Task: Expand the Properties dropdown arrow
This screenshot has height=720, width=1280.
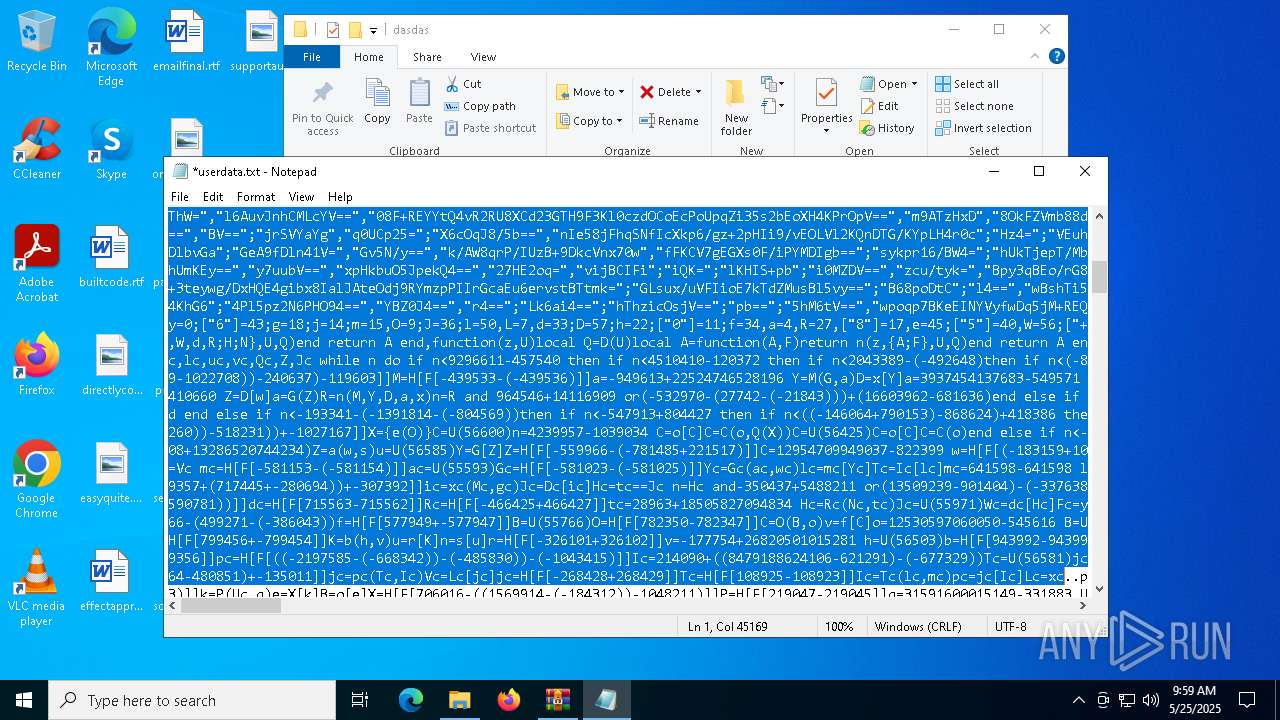Action: pyautogui.click(x=826, y=131)
